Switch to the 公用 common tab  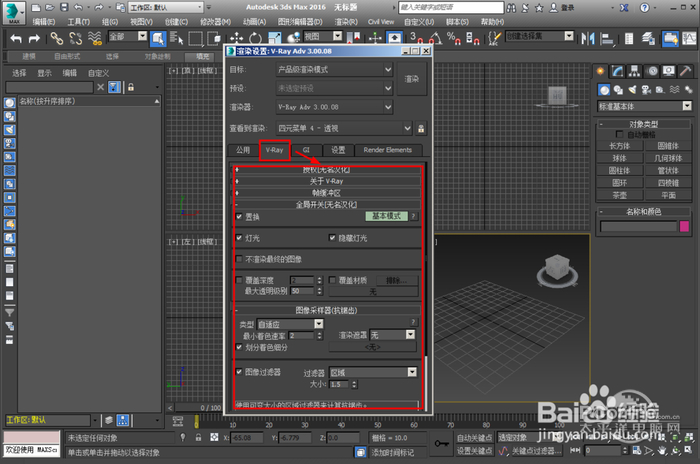[x=243, y=150]
